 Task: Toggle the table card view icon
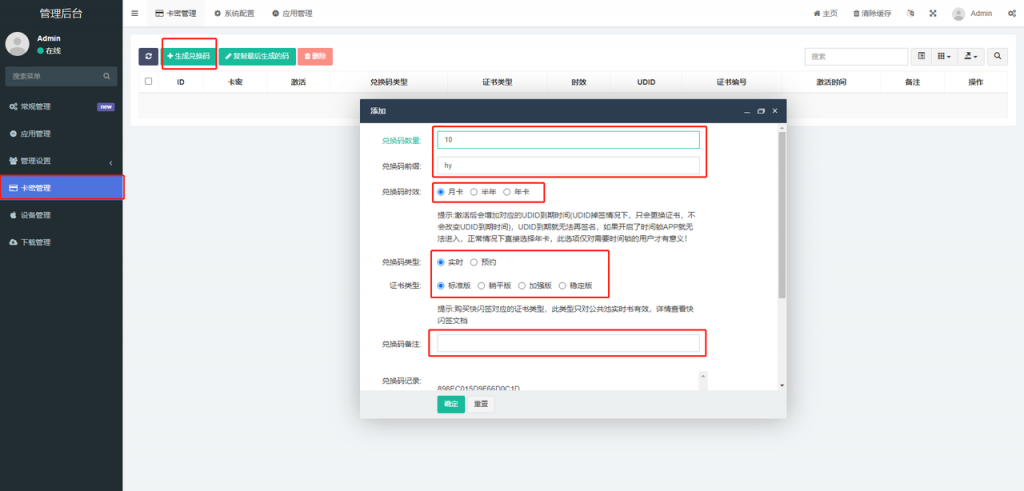921,56
